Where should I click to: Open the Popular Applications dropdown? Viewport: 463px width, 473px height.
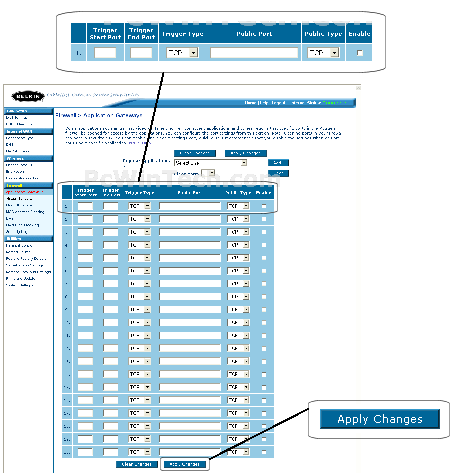[210, 163]
